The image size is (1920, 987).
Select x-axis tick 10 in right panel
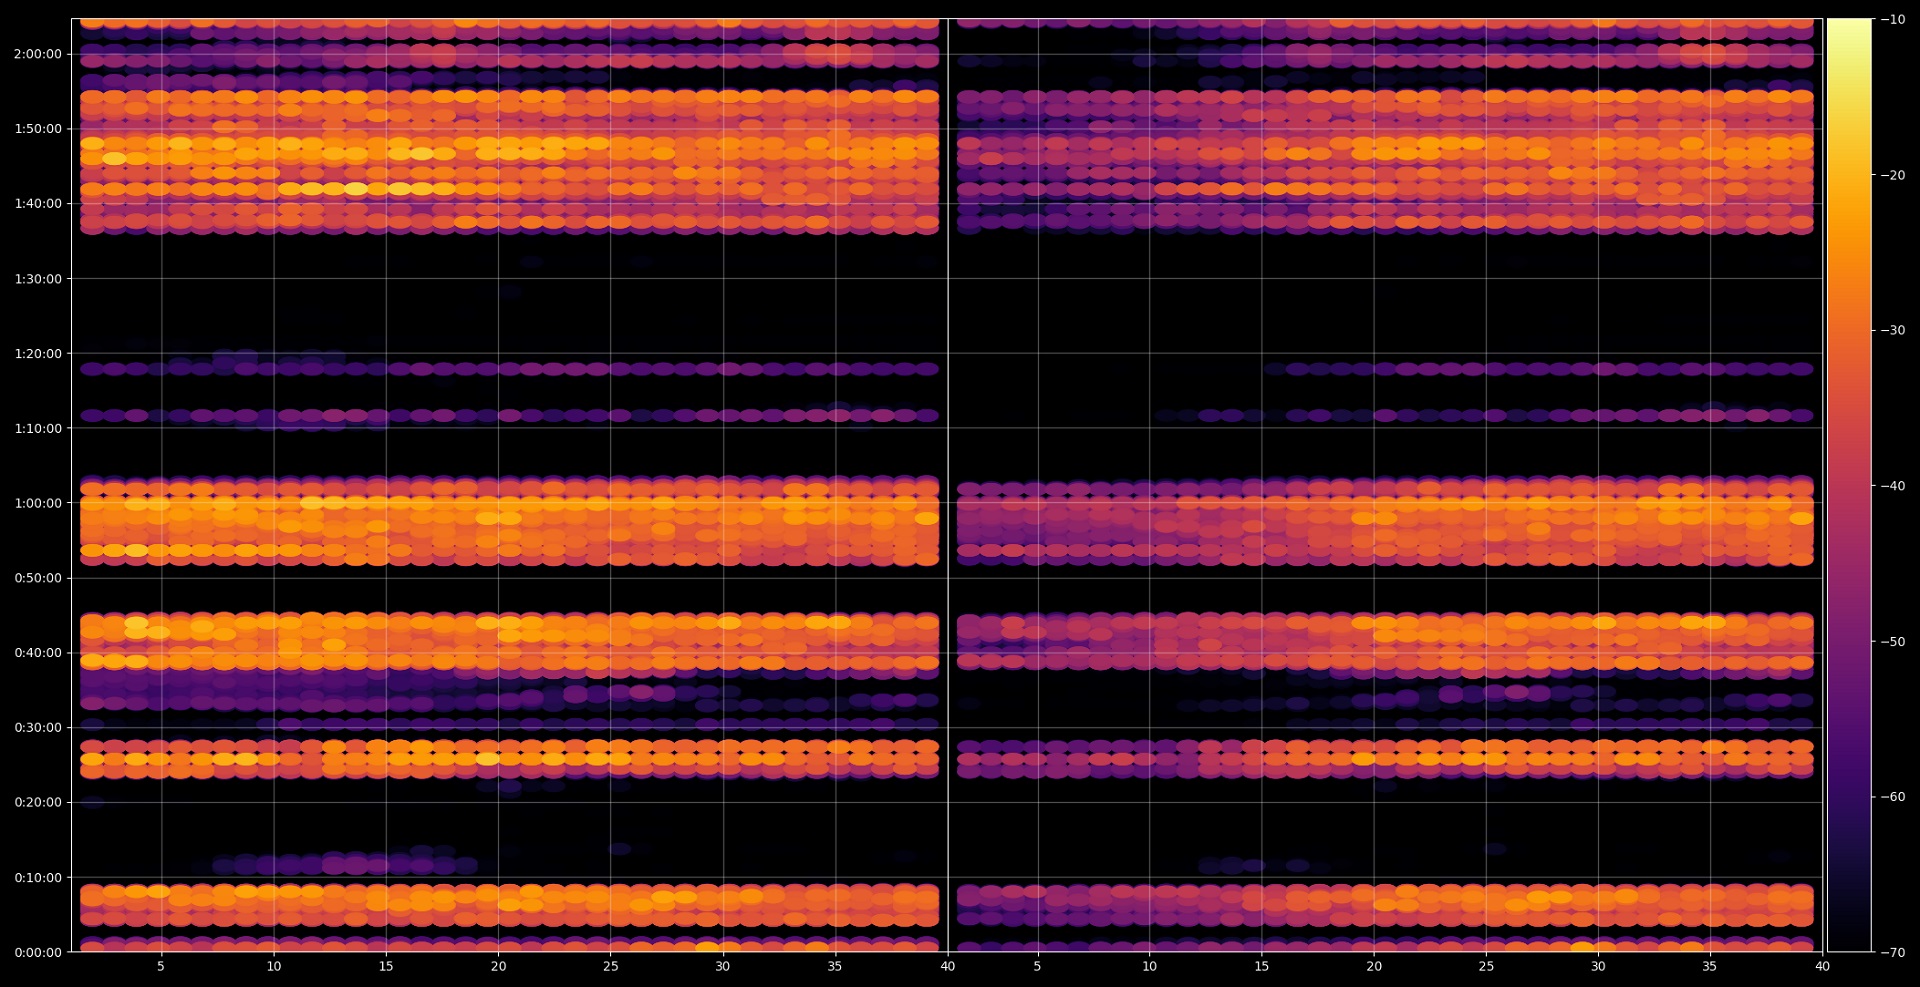pos(1150,966)
